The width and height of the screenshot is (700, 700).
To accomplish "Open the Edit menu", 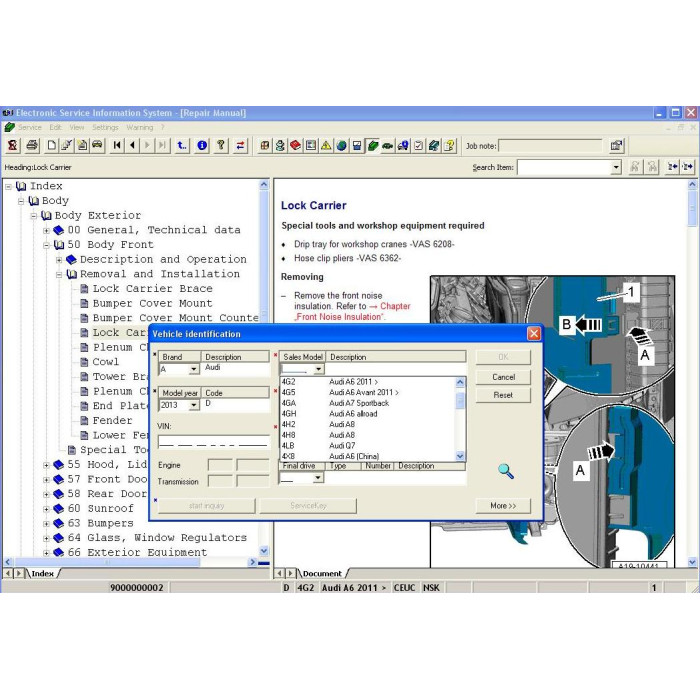I will 55,127.
